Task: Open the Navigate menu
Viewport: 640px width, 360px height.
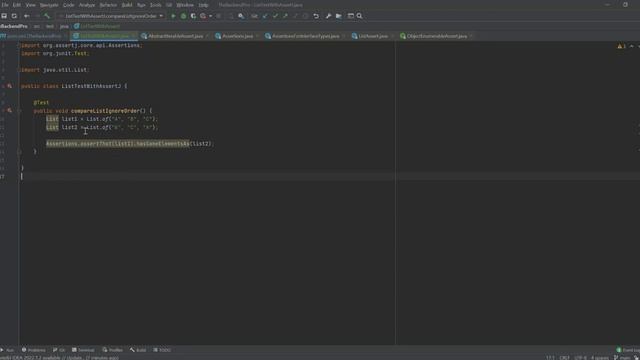Action: pyautogui.click(x=49, y=5)
